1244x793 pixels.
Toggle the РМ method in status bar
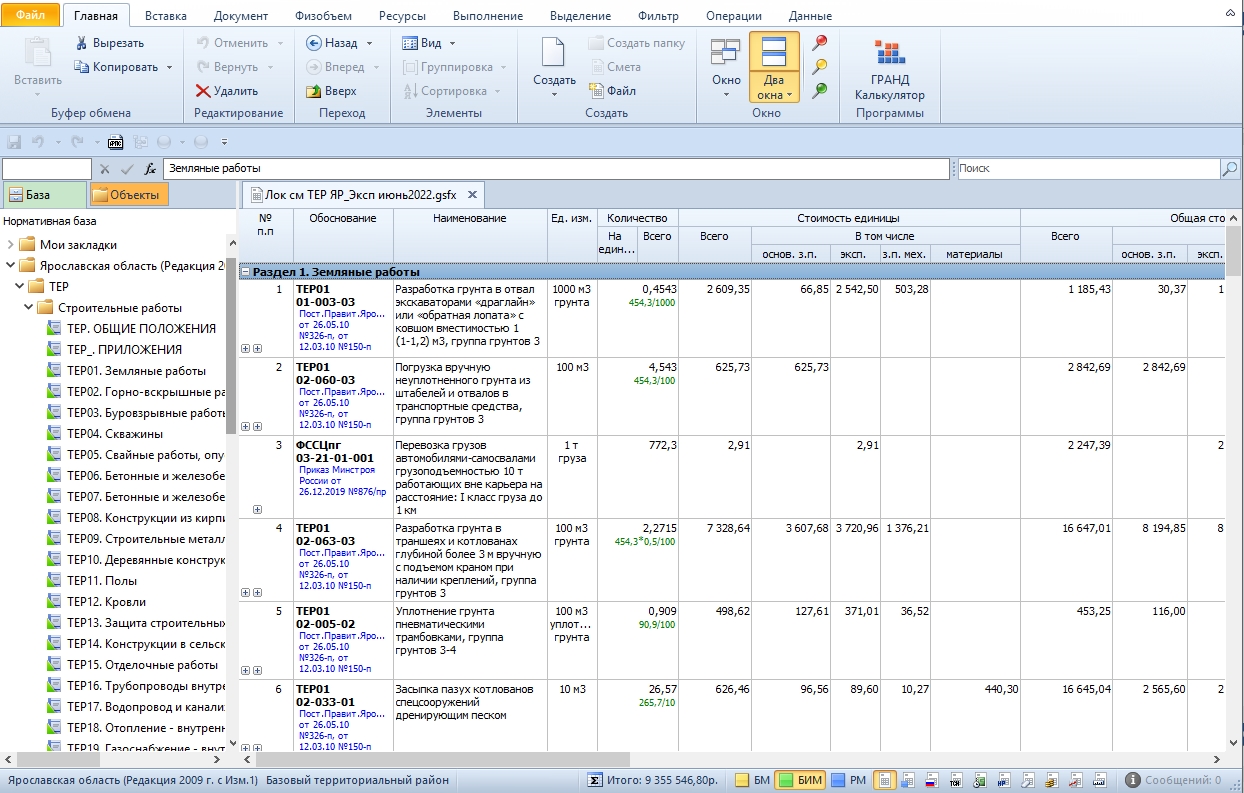point(849,780)
